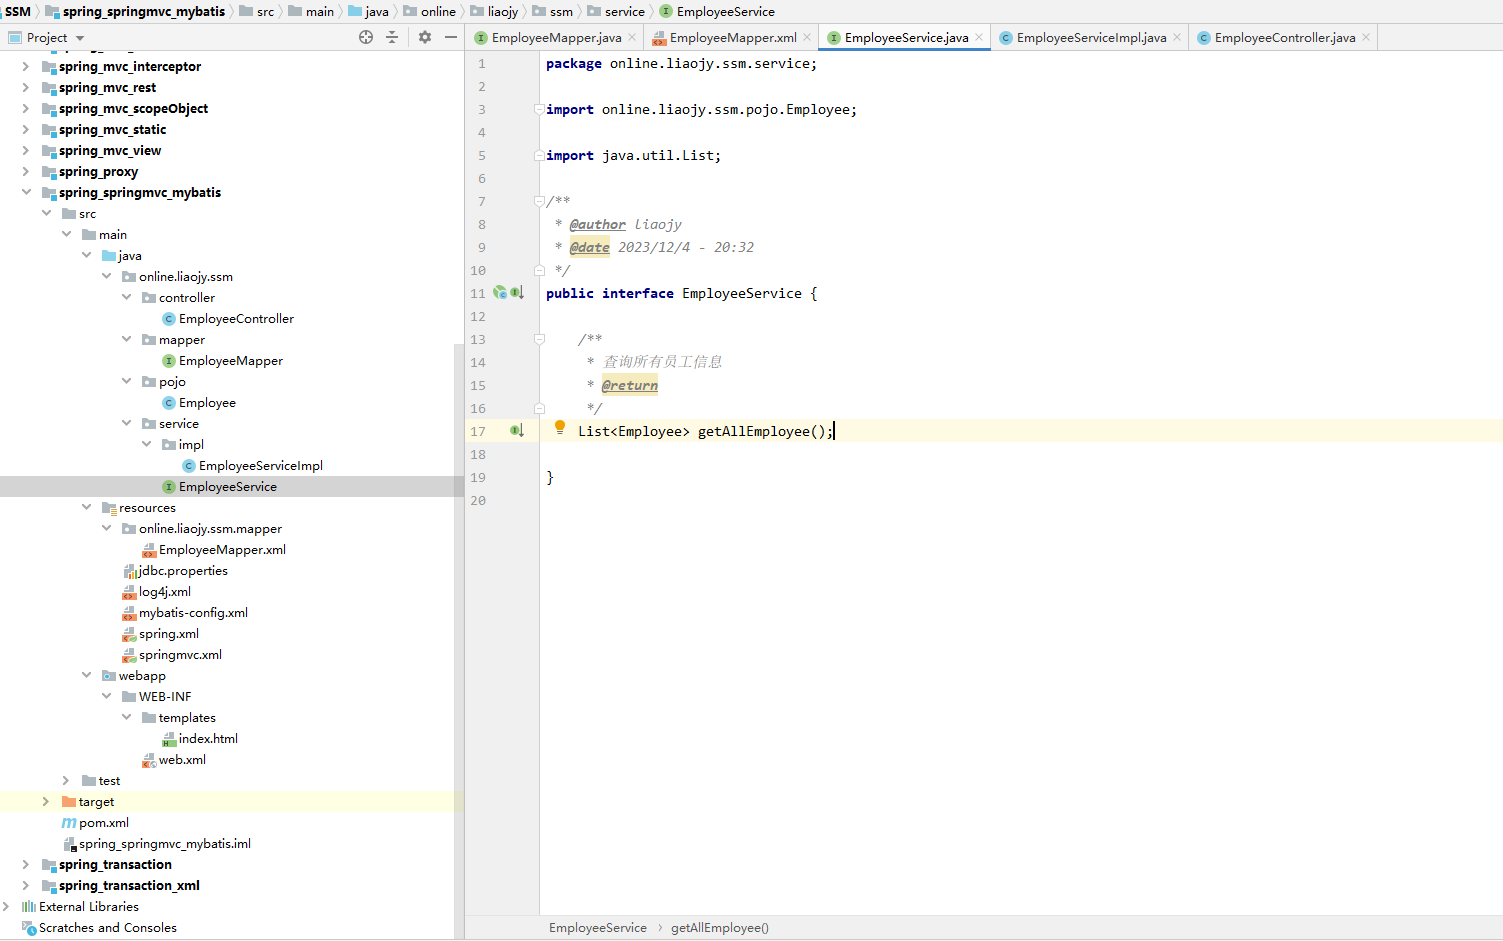
Task: Close the EmployeeMapper.java tab
Action: (632, 38)
